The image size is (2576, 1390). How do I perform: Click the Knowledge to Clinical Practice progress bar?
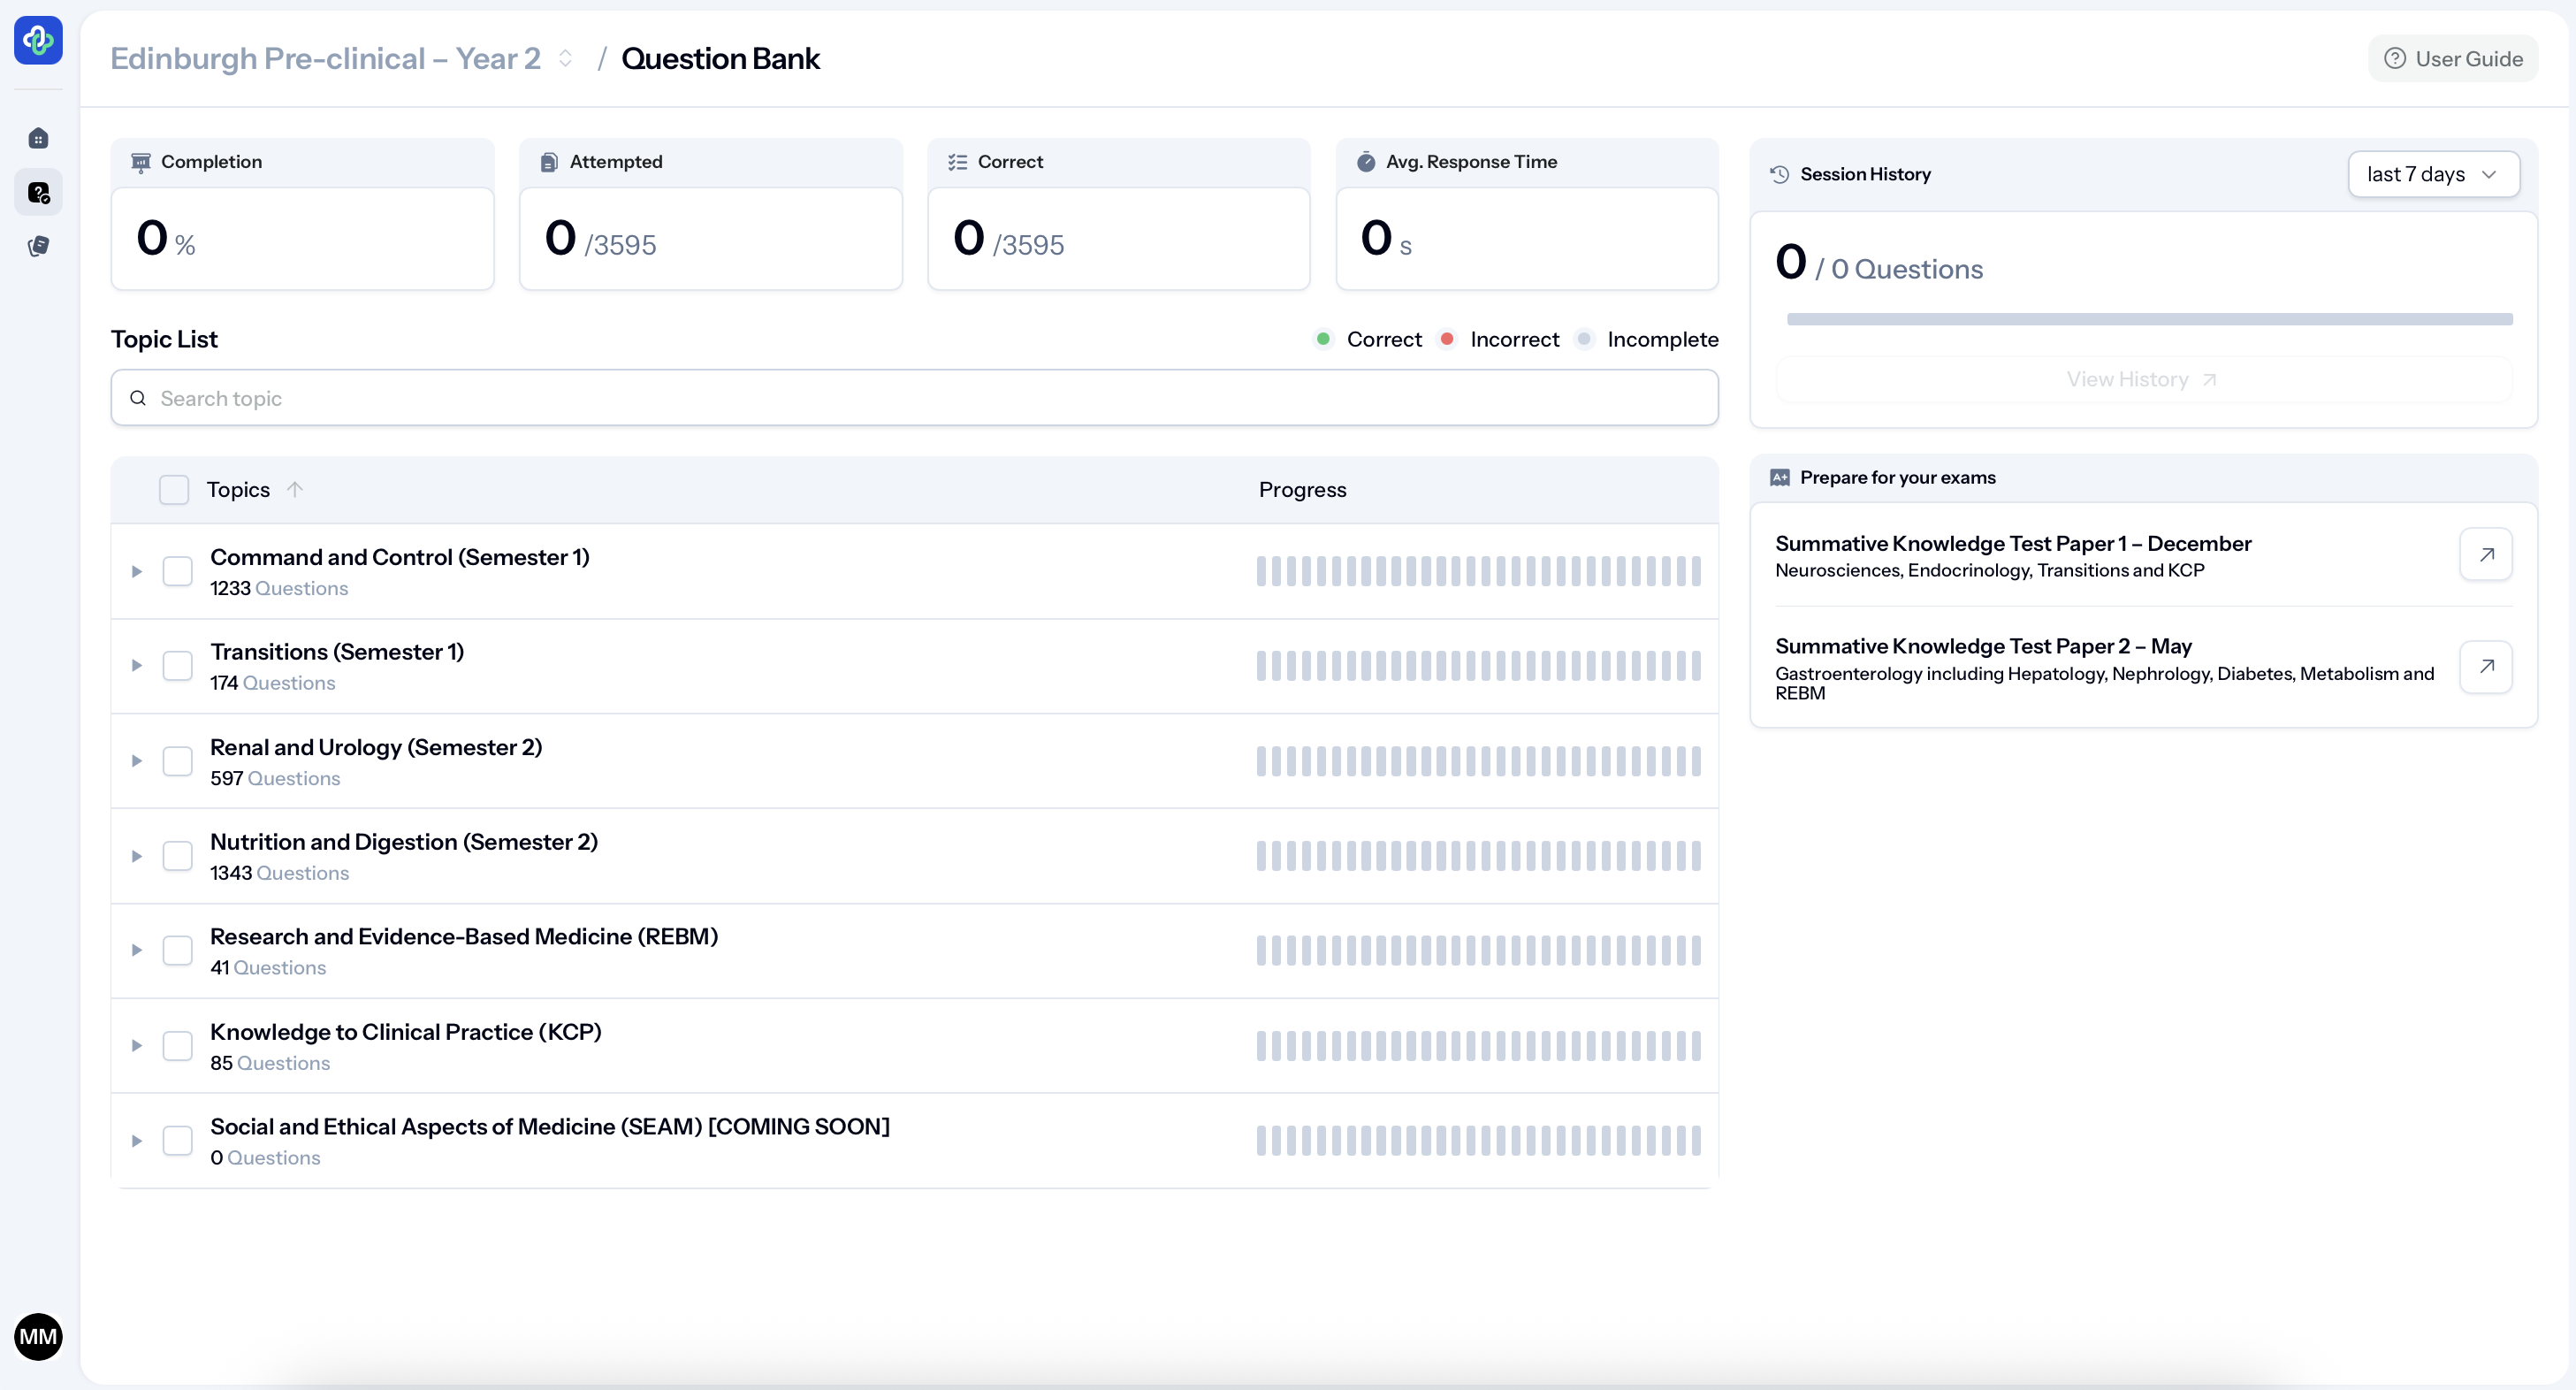point(1478,1046)
